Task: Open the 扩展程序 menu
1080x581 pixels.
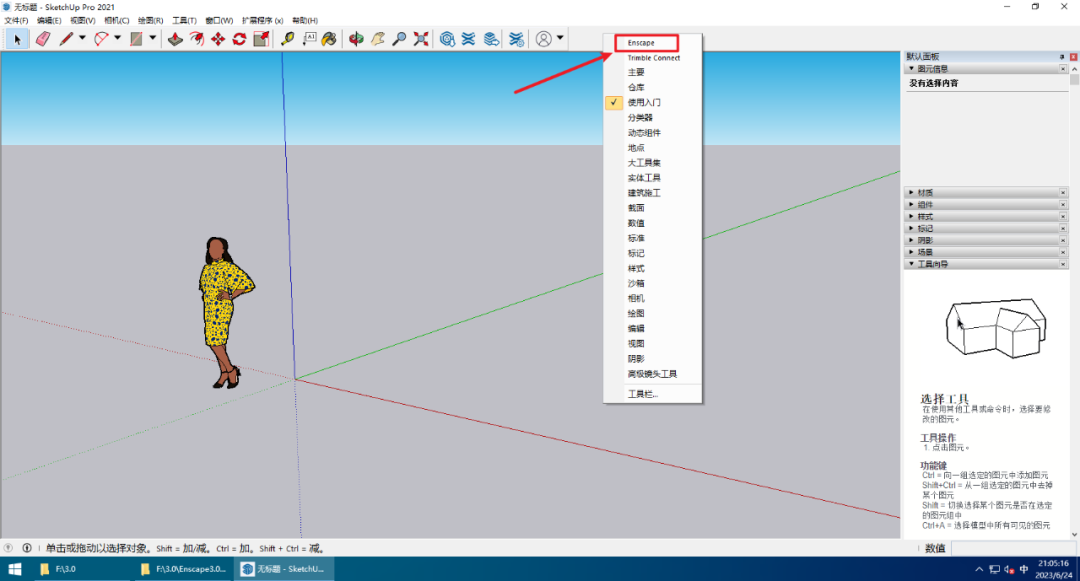Action: (x=262, y=20)
